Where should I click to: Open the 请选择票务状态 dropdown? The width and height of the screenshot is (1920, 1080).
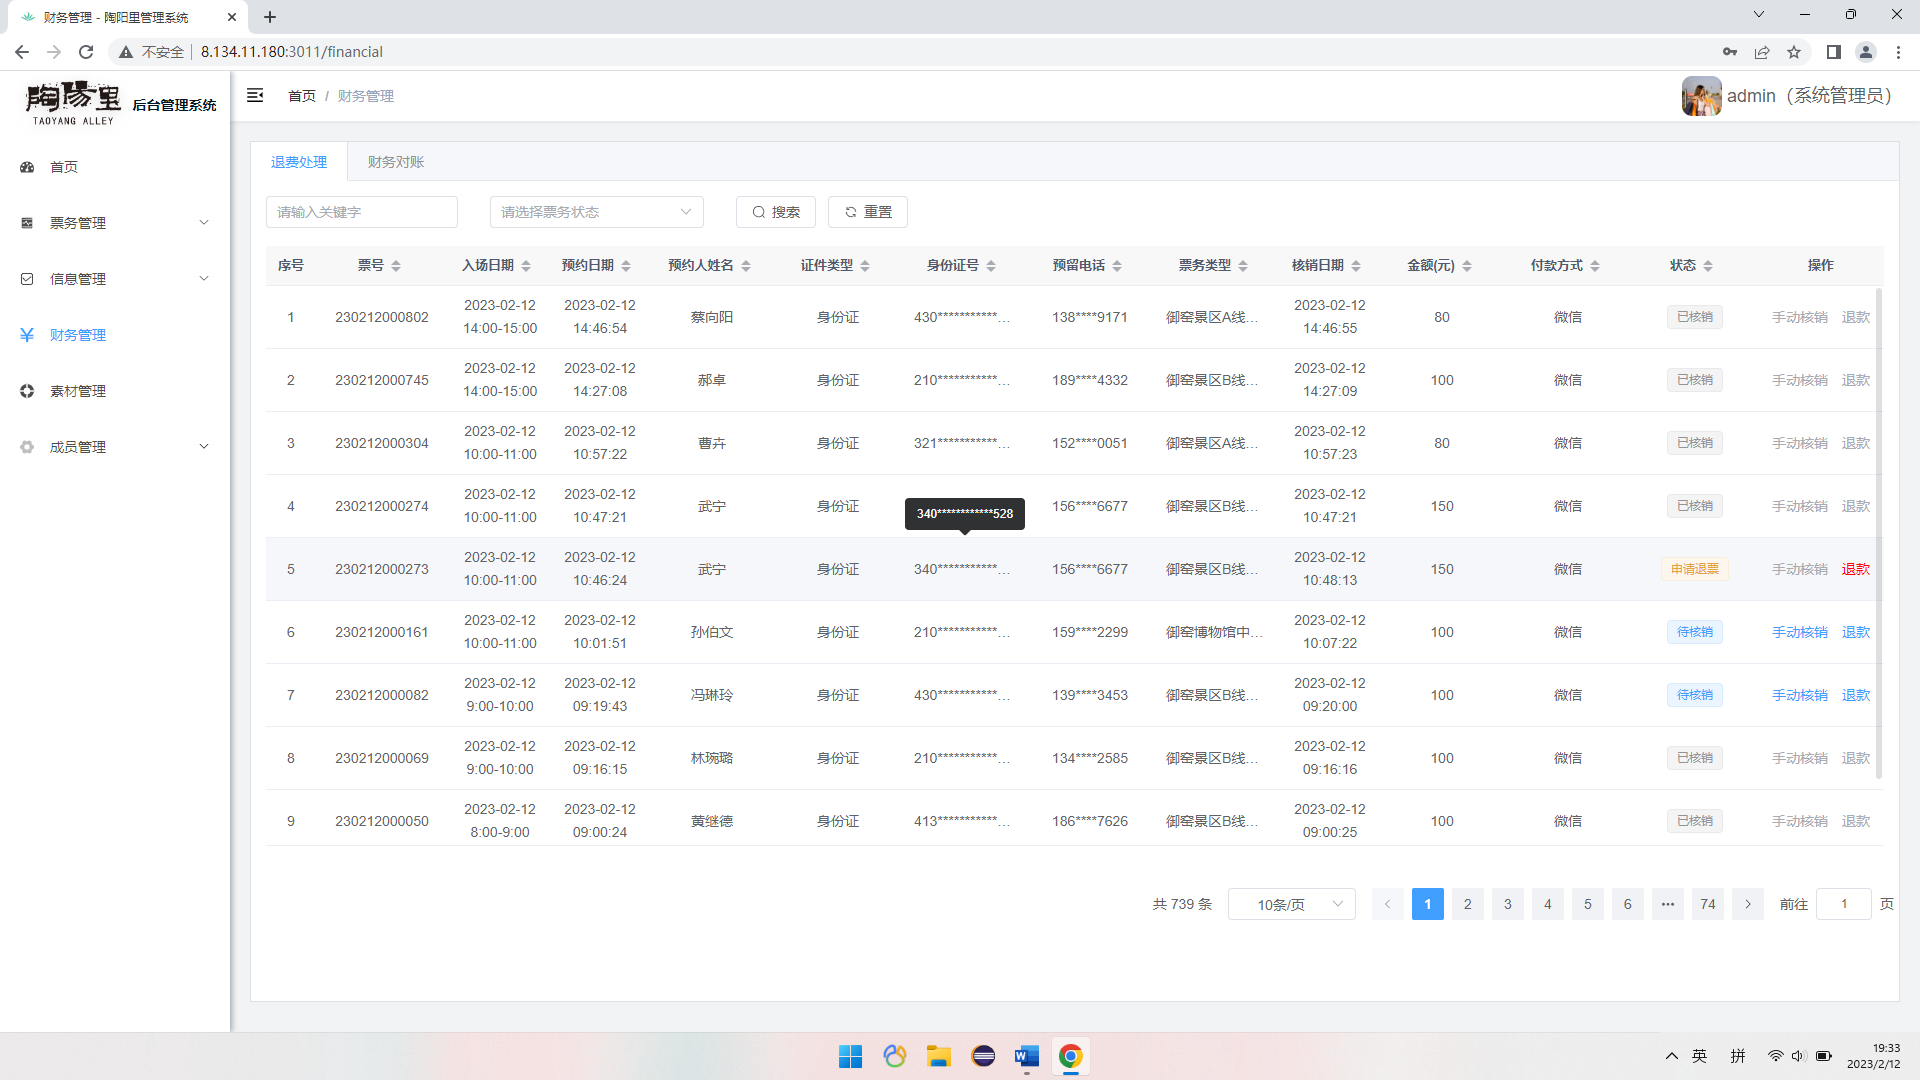pyautogui.click(x=596, y=212)
